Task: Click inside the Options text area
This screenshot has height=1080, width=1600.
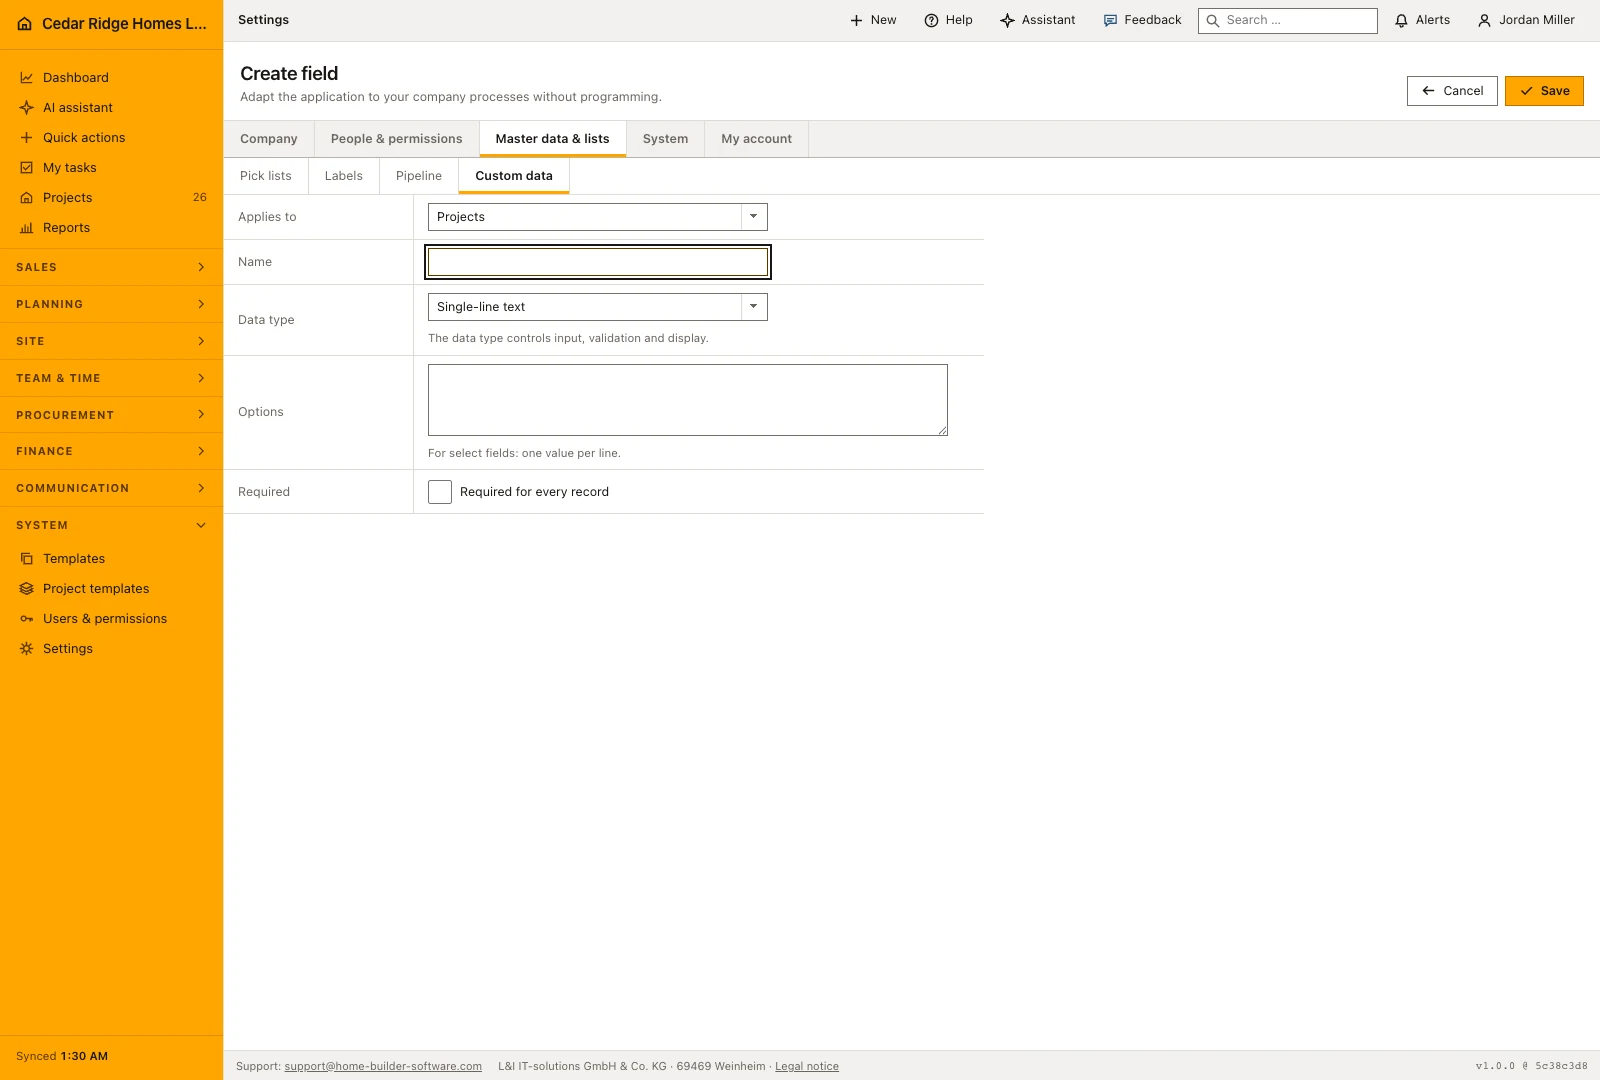Action: [688, 400]
